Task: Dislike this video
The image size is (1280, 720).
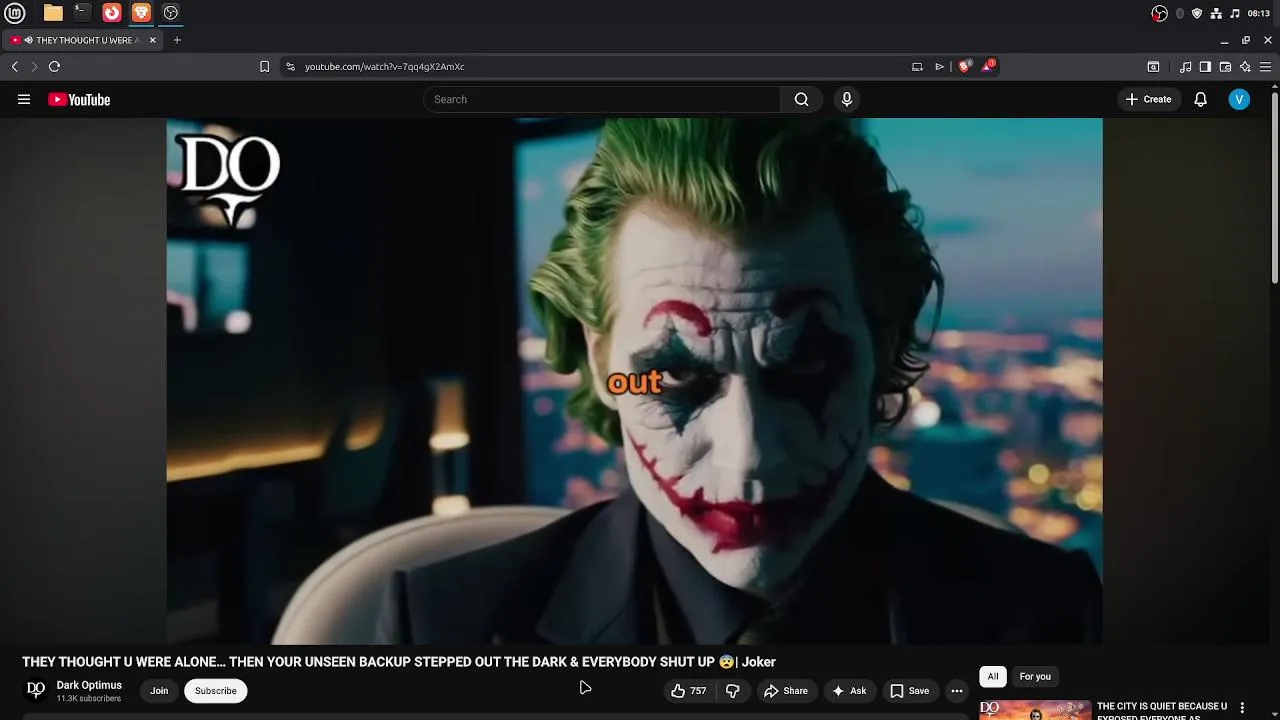Action: click(x=733, y=691)
